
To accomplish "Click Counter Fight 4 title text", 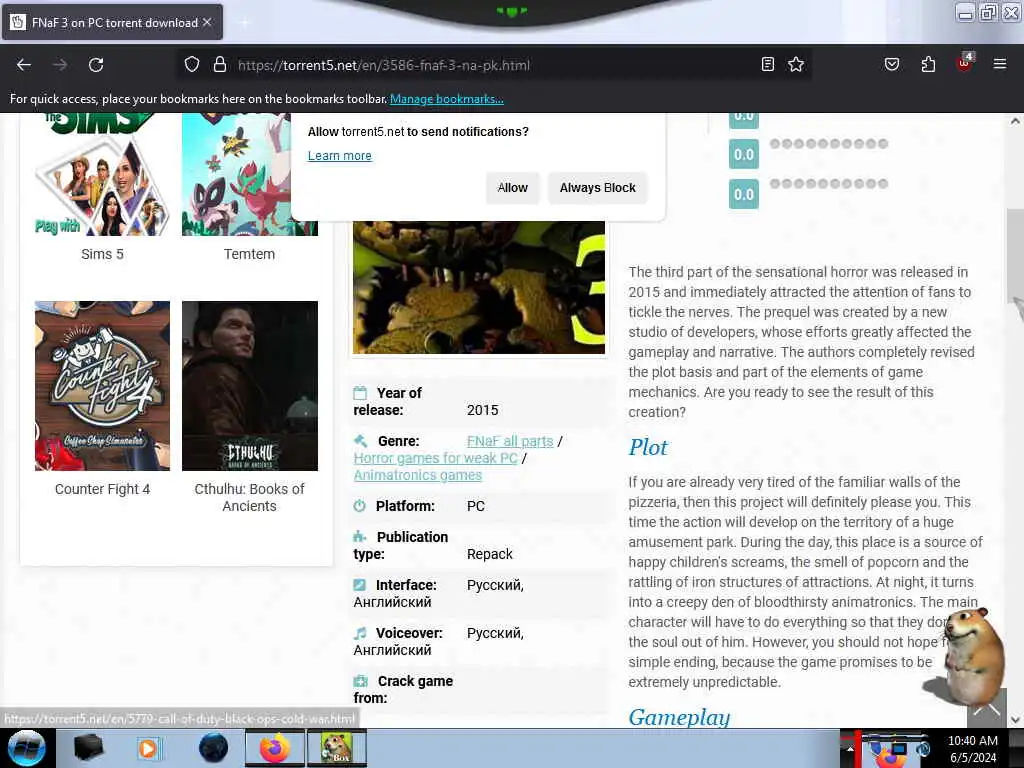I will (102, 489).
